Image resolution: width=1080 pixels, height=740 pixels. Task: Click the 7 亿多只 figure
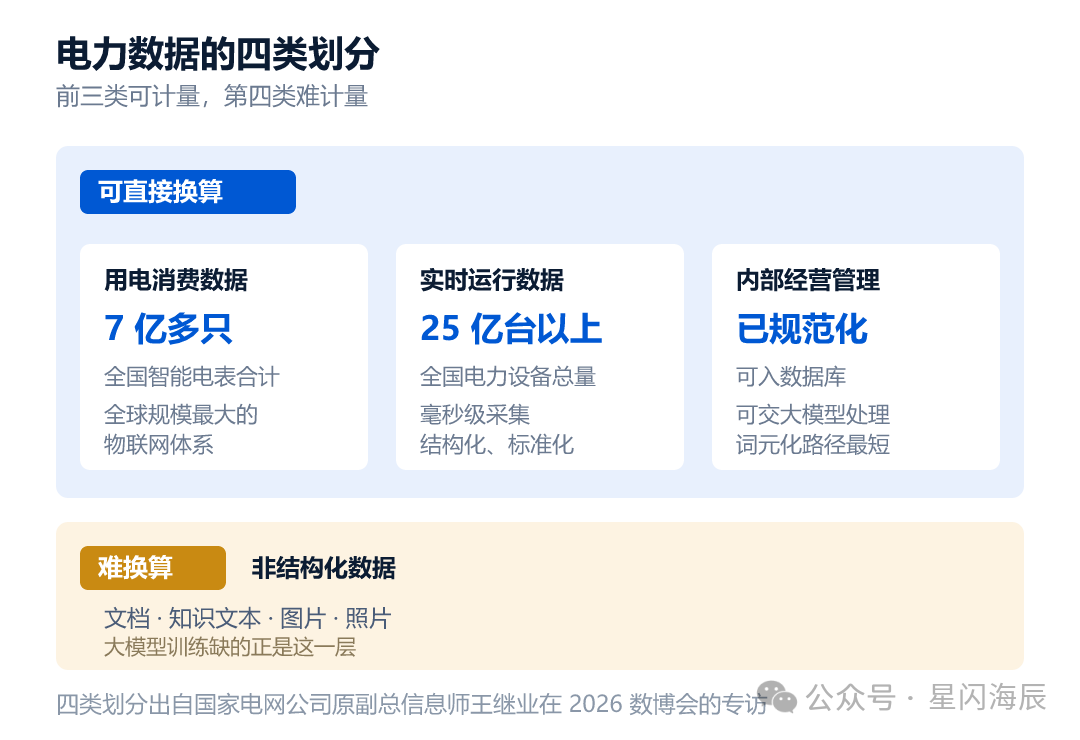coord(168,329)
